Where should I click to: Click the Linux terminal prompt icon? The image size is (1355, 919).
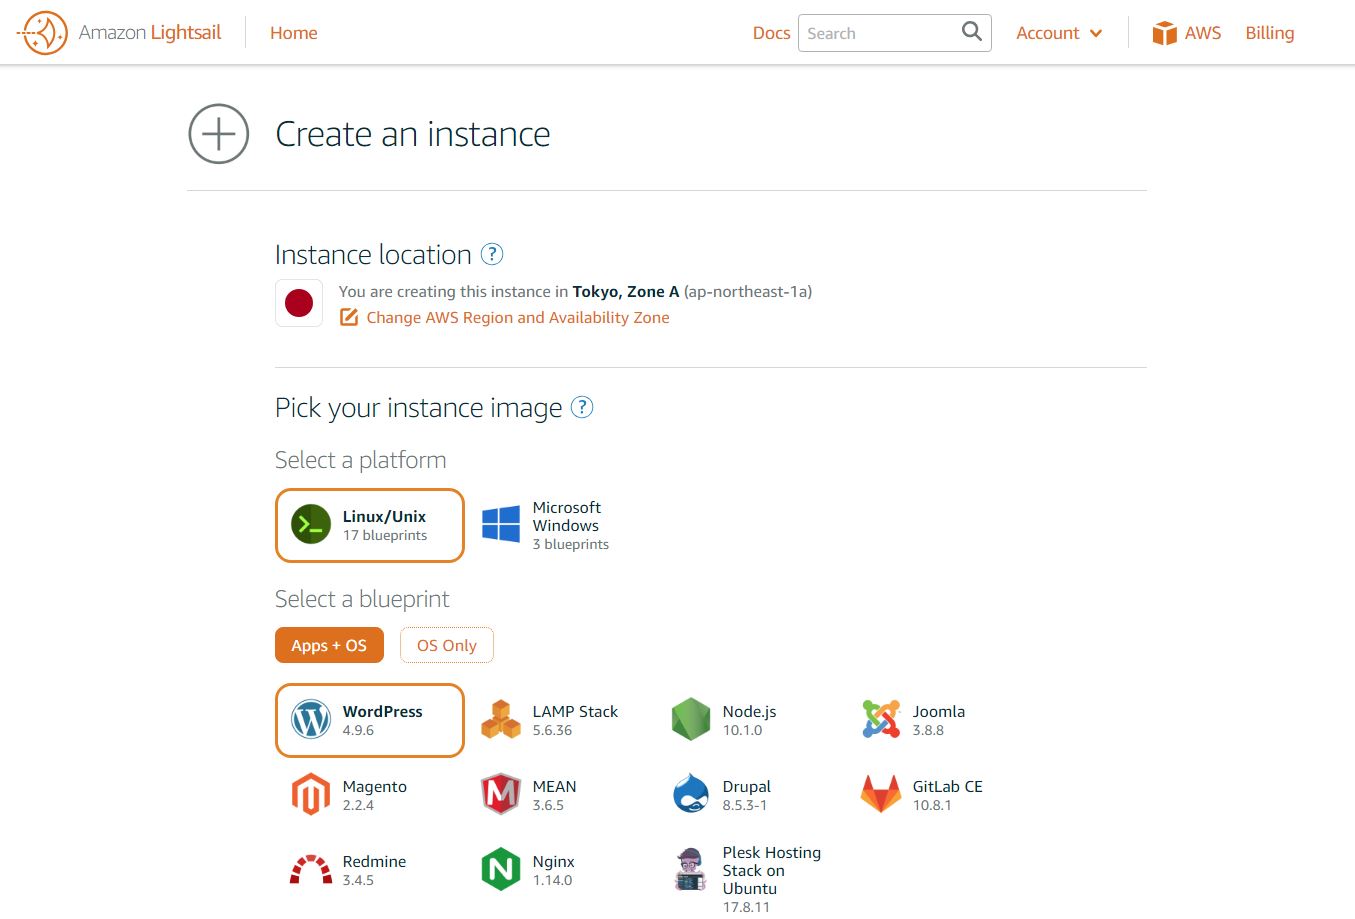311,524
